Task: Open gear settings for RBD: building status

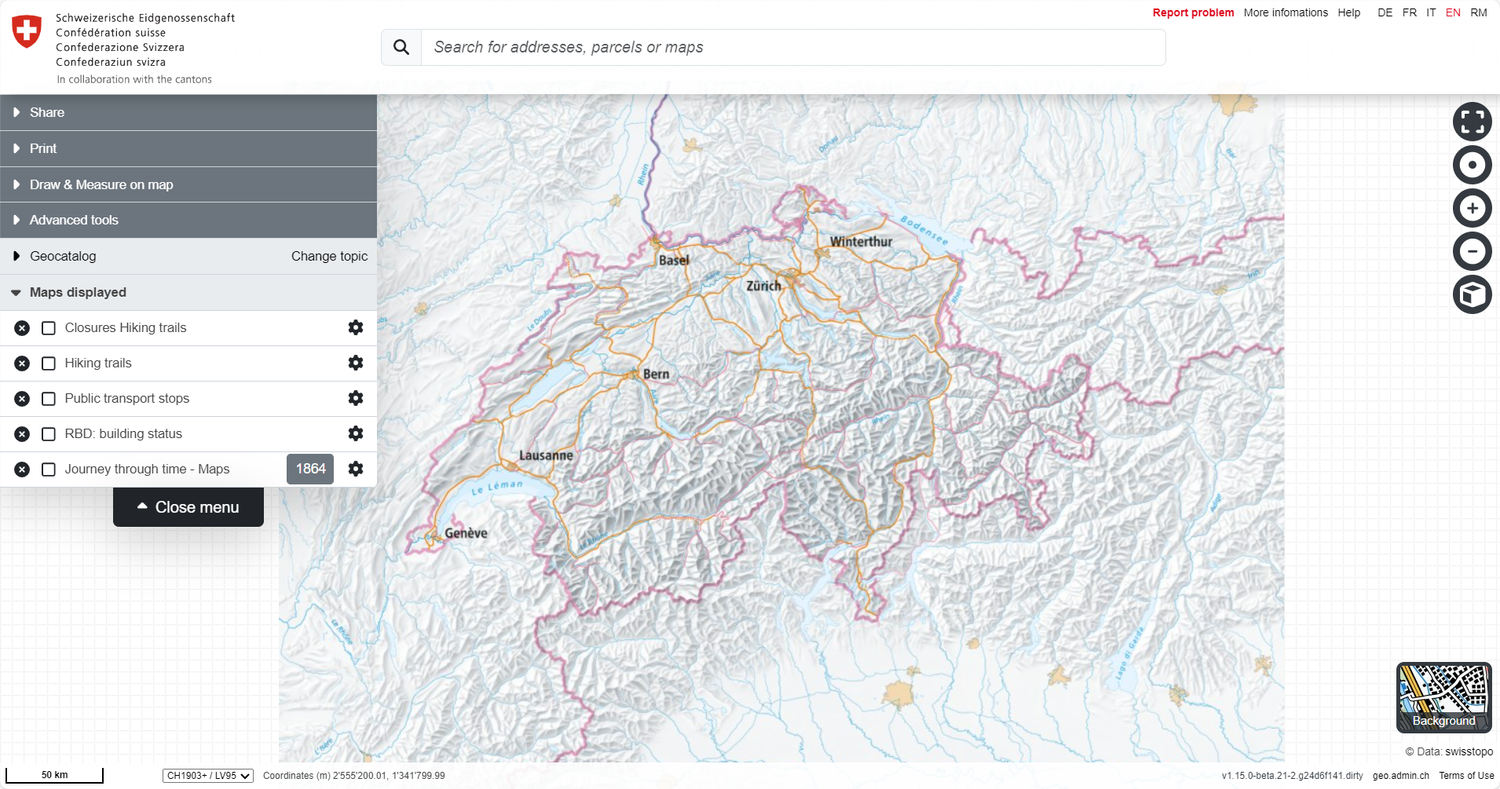Action: [x=355, y=434]
